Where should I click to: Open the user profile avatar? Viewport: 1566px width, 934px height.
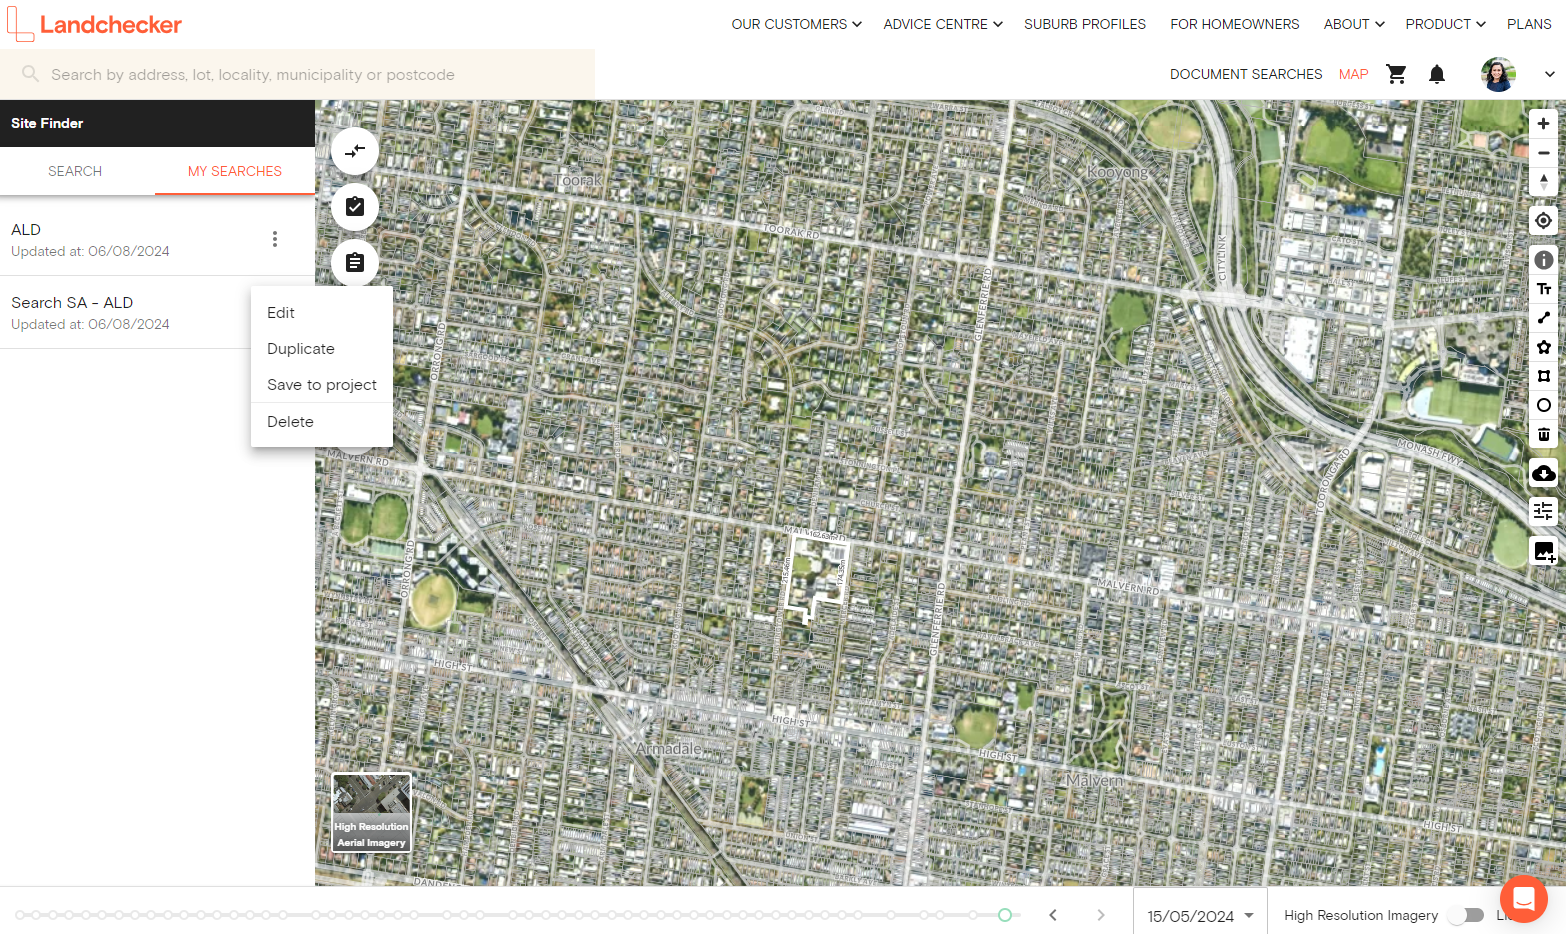click(1498, 74)
